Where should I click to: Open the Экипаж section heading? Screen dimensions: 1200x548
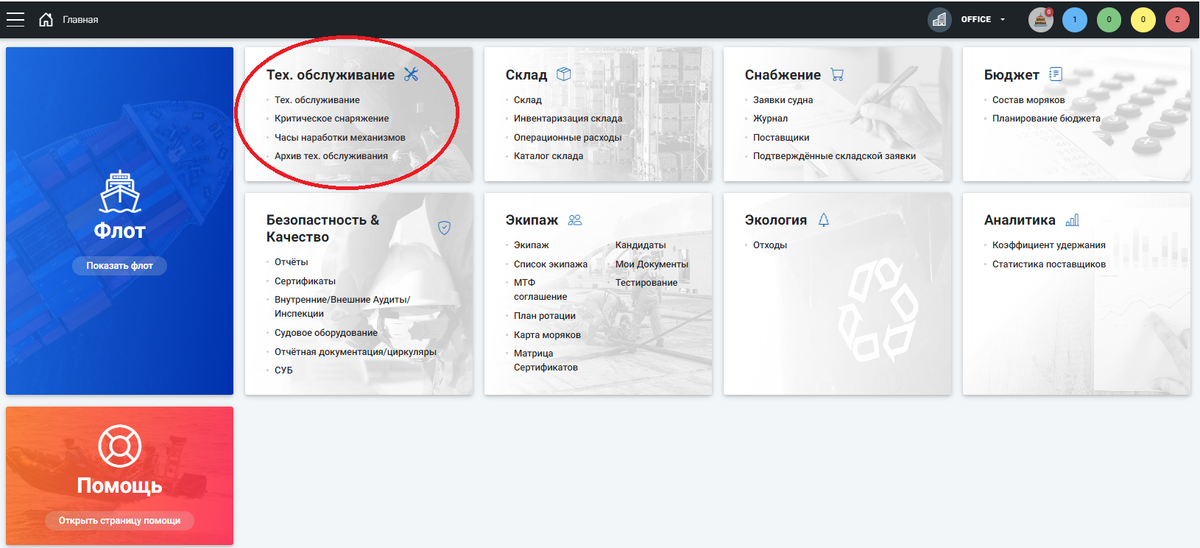point(532,221)
